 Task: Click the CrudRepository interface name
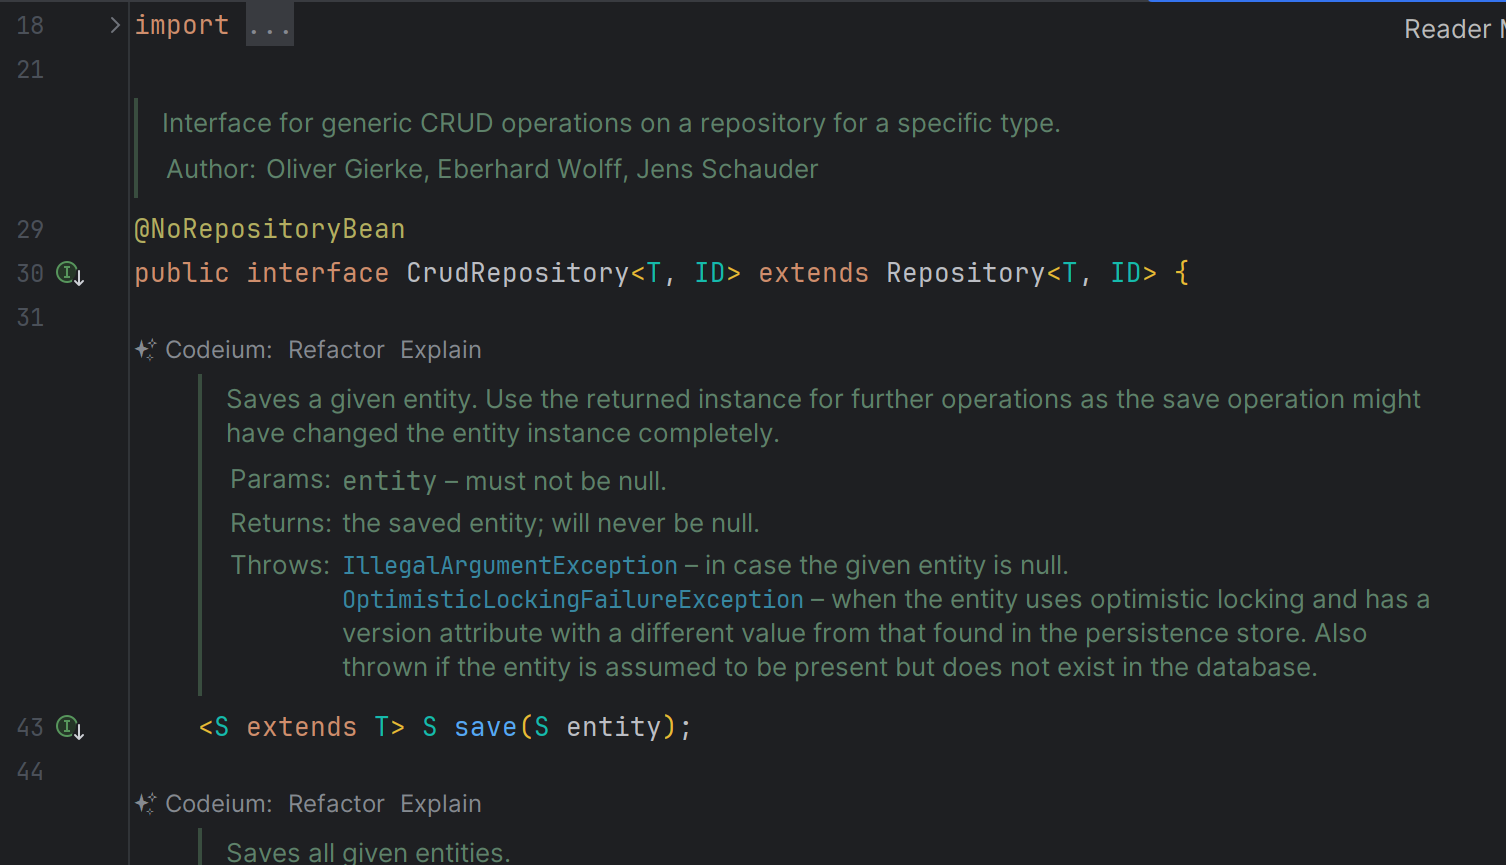(518, 273)
